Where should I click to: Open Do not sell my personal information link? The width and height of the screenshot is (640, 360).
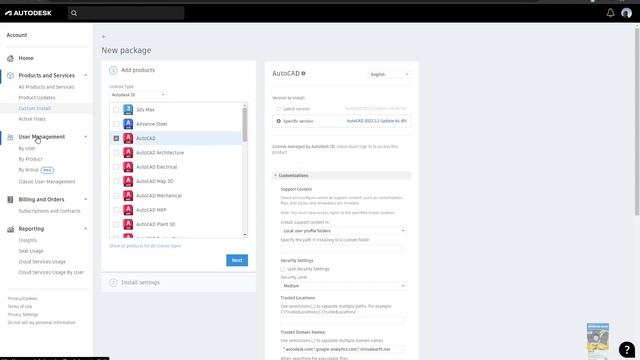pos(42,322)
